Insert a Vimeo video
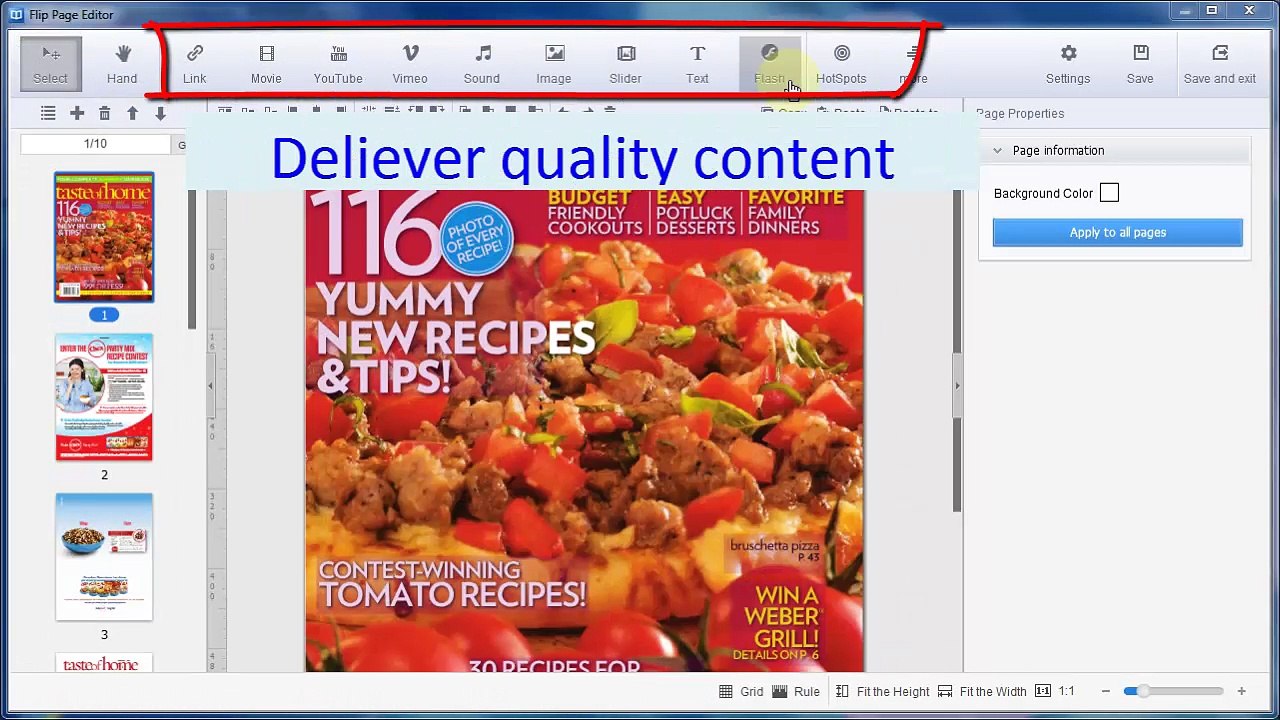 click(x=410, y=63)
